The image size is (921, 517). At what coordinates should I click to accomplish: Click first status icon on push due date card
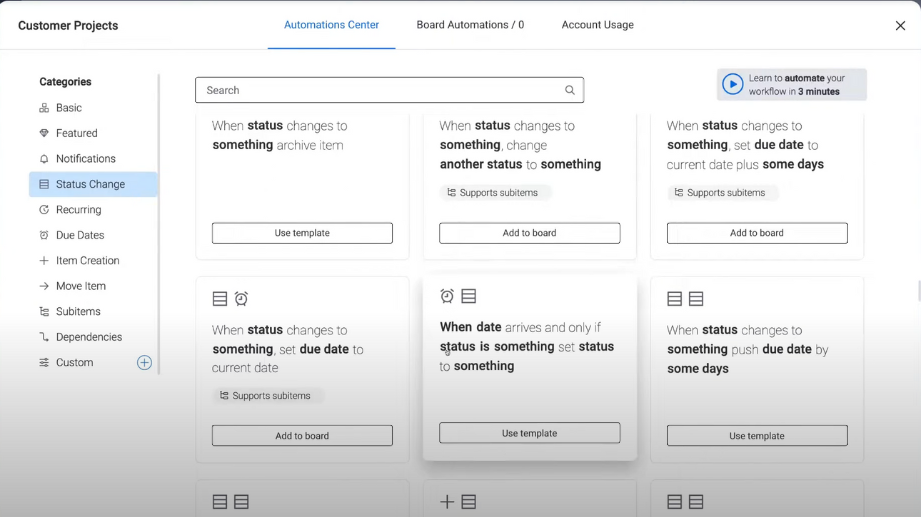(x=674, y=298)
